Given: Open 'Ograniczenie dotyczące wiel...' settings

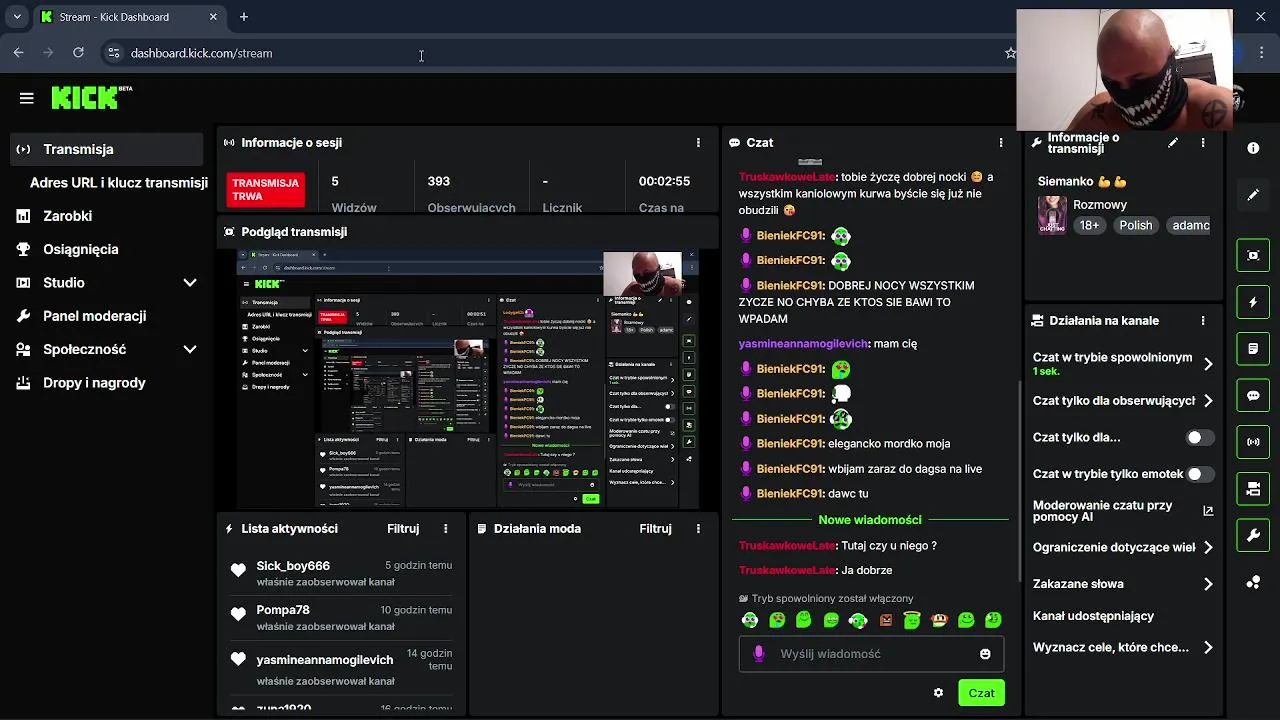Looking at the screenshot, I should pos(1123,548).
